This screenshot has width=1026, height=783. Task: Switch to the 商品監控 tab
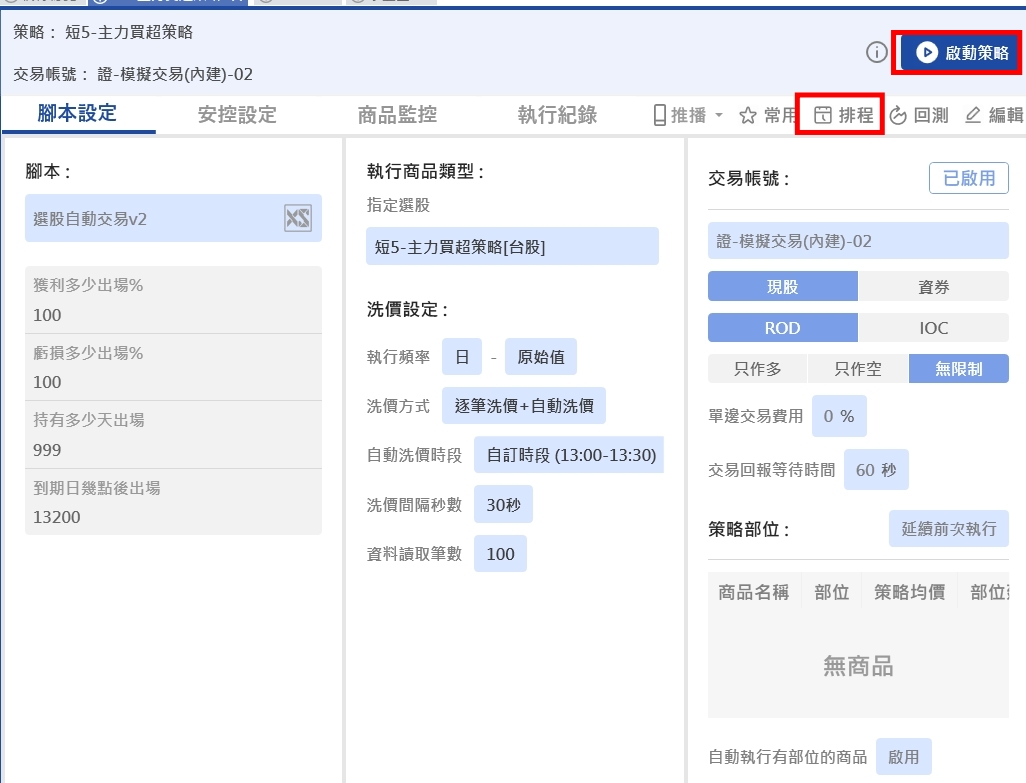[397, 115]
